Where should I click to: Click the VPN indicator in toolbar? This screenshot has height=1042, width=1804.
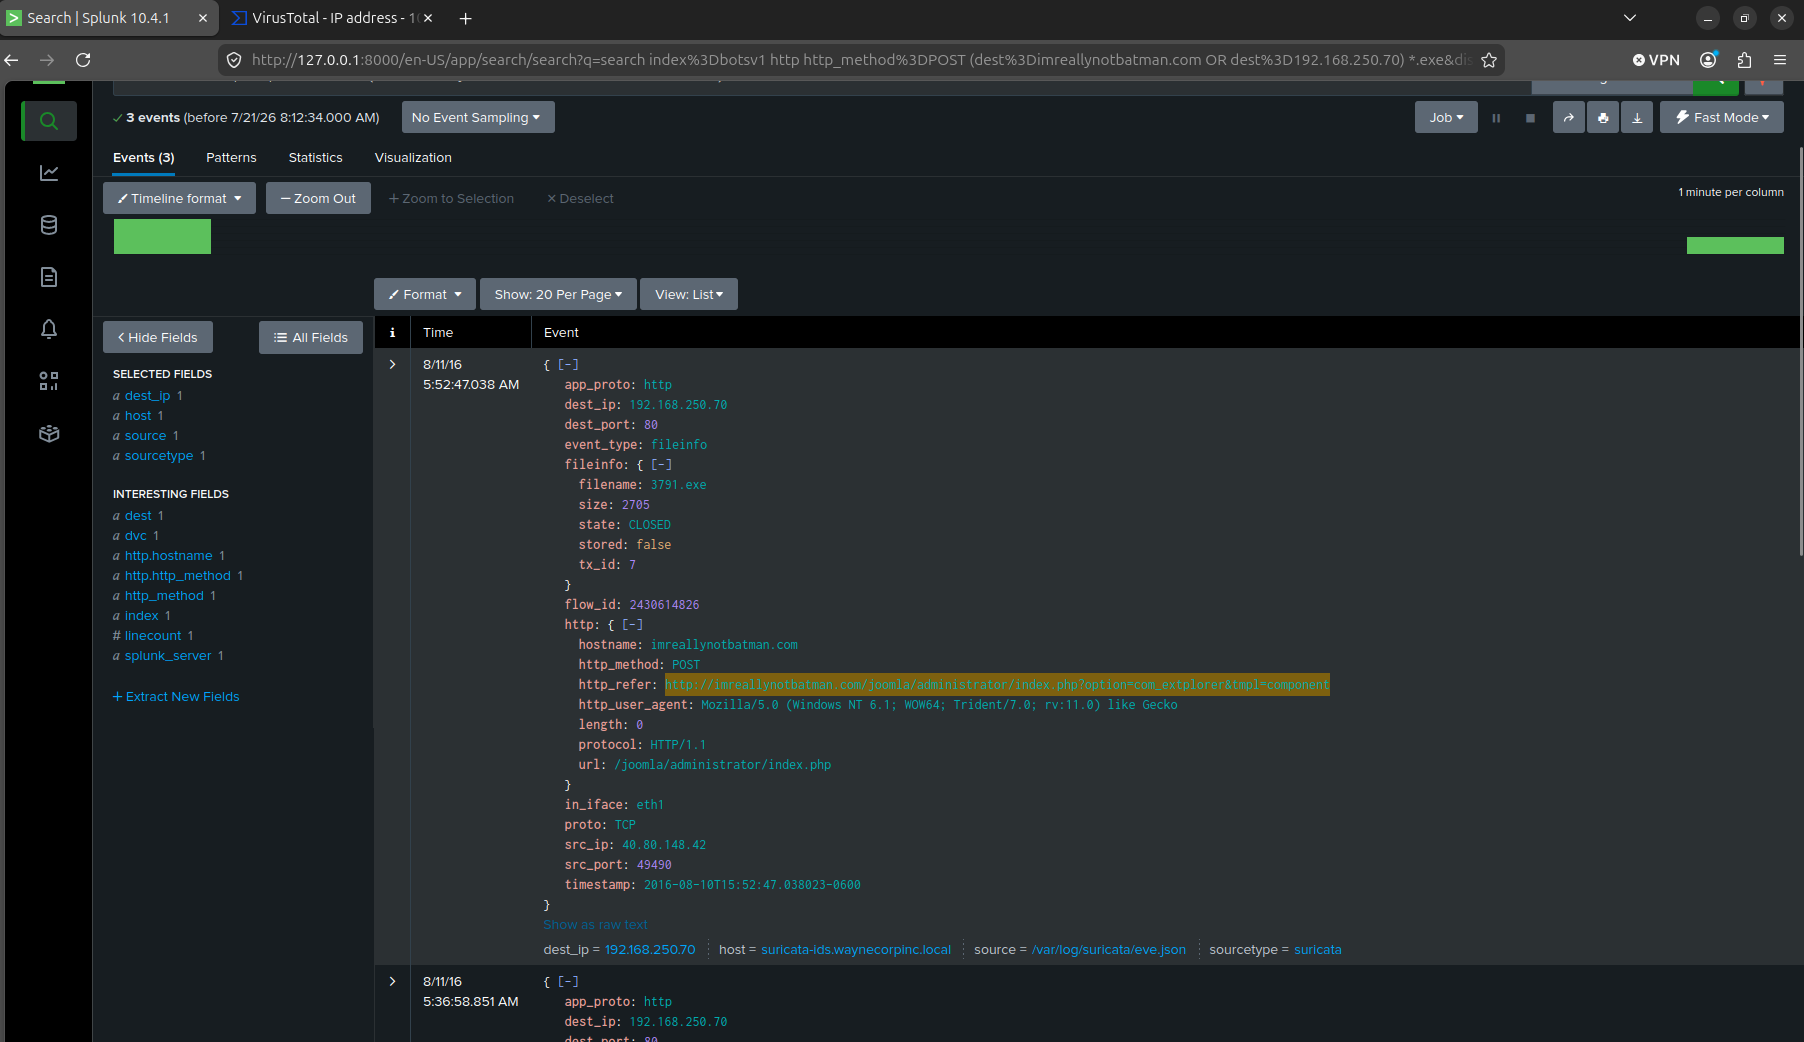coord(1656,60)
